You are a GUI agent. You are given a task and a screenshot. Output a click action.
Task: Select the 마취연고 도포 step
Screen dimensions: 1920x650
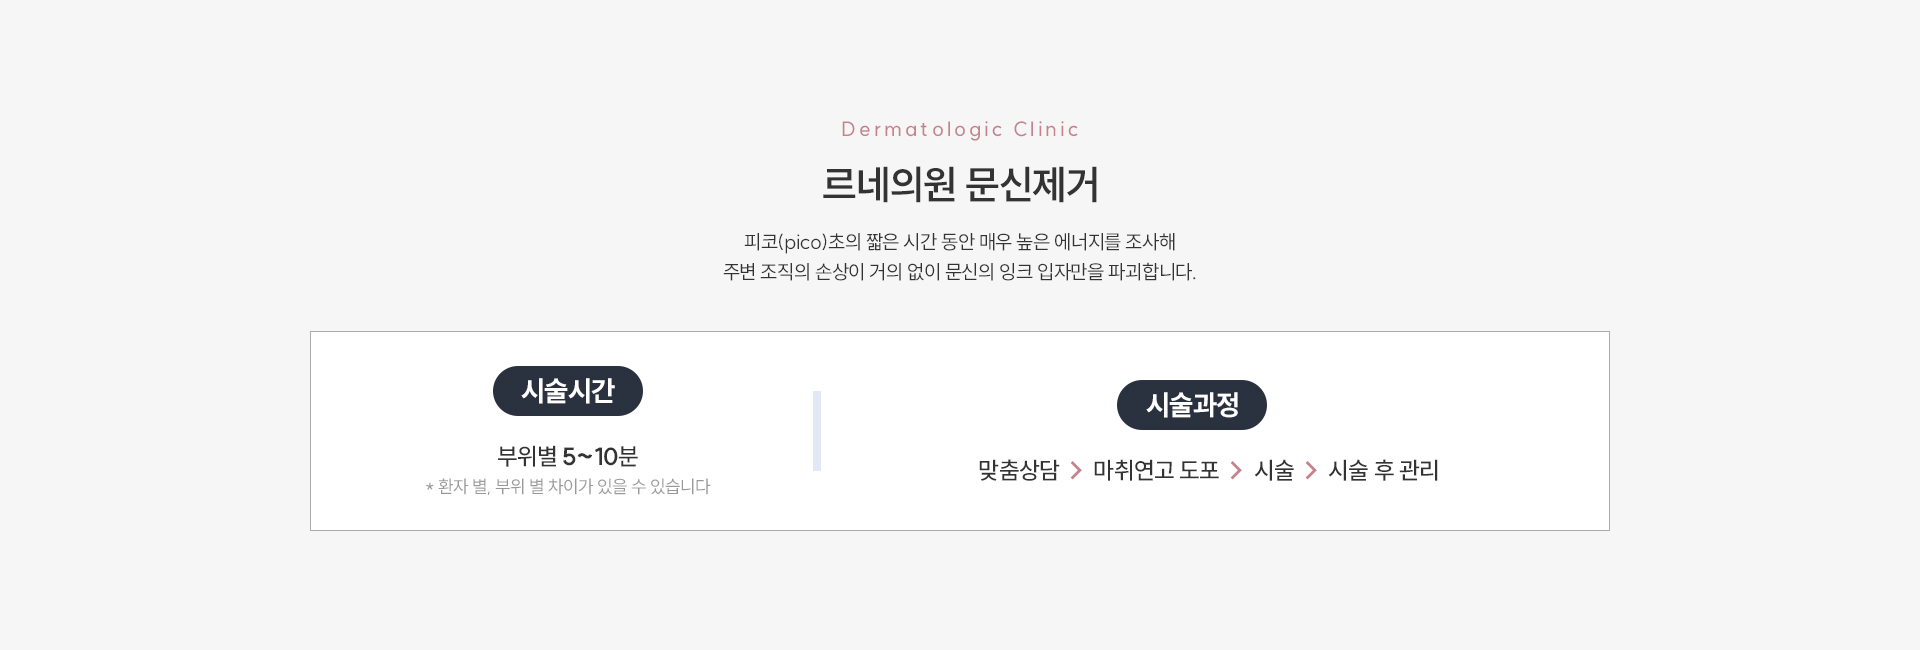pos(1156,470)
